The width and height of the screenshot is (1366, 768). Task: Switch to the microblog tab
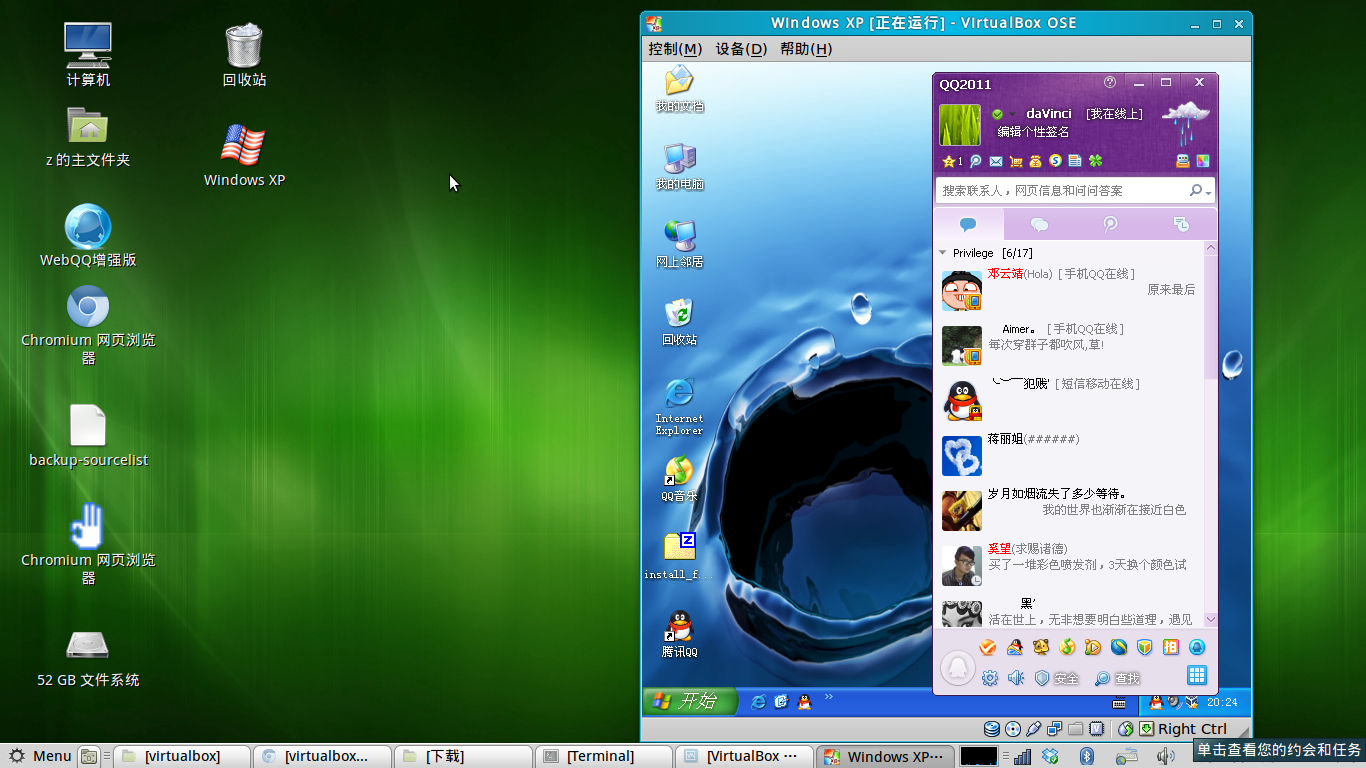pyautogui.click(x=1110, y=224)
